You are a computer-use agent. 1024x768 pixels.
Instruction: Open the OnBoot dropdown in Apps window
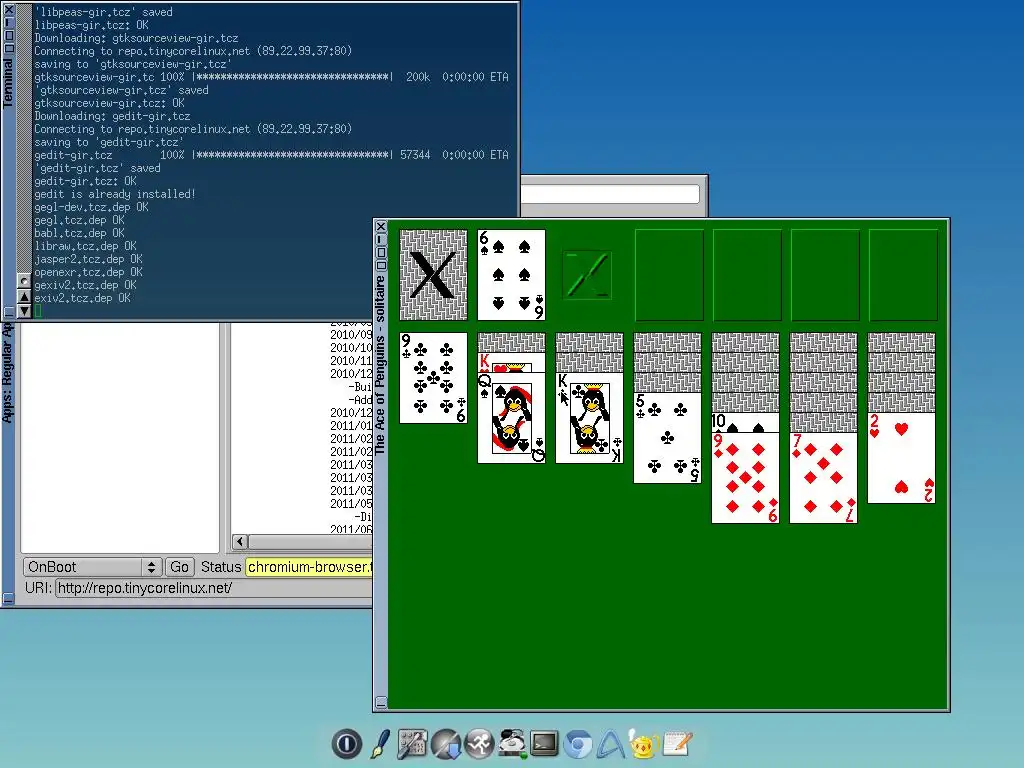click(92, 567)
